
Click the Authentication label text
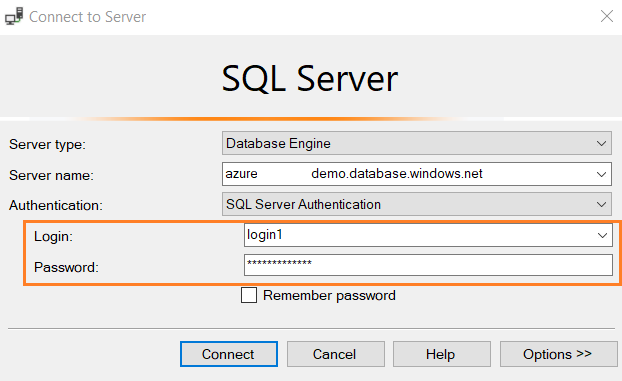point(56,206)
